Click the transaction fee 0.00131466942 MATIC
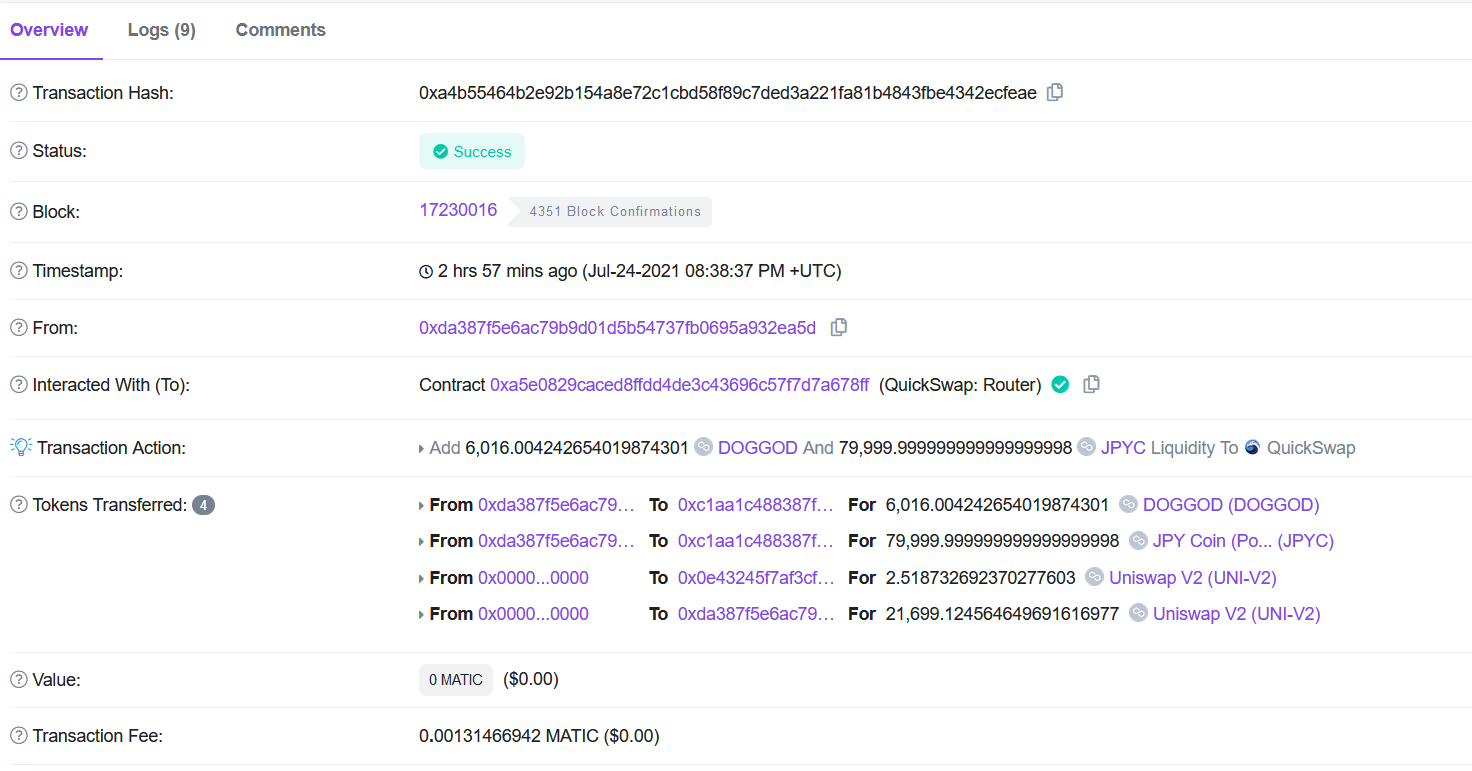Image resolution: width=1472 pixels, height=771 pixels. click(x=509, y=736)
